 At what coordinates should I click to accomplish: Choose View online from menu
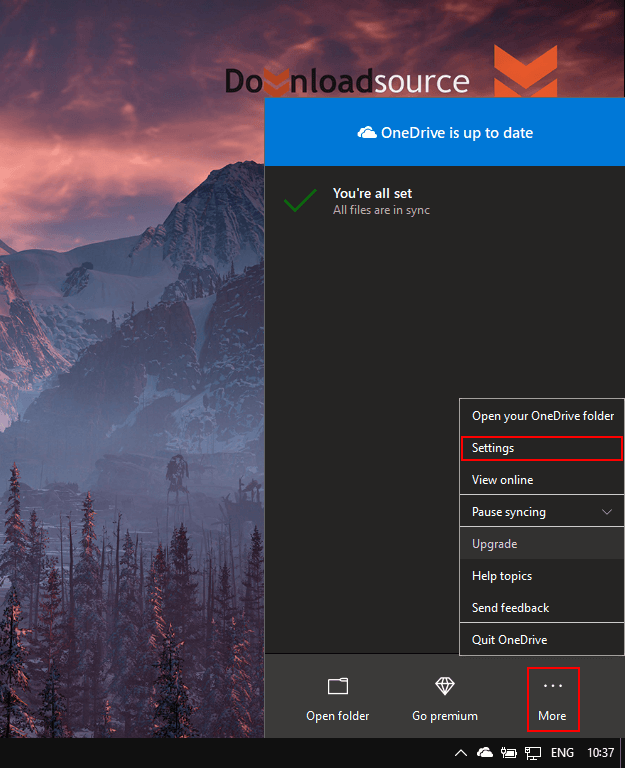point(541,480)
